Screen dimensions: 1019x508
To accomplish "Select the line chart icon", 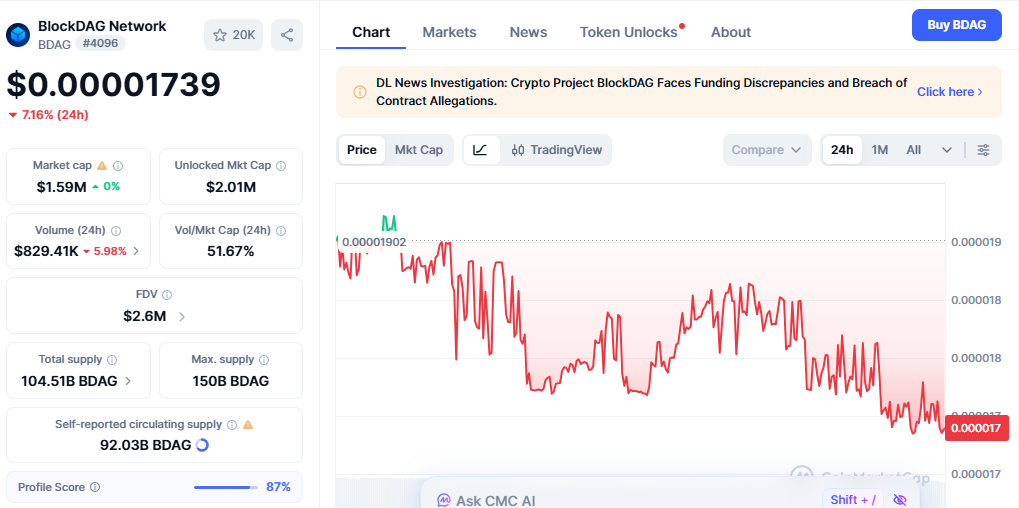I will [480, 150].
